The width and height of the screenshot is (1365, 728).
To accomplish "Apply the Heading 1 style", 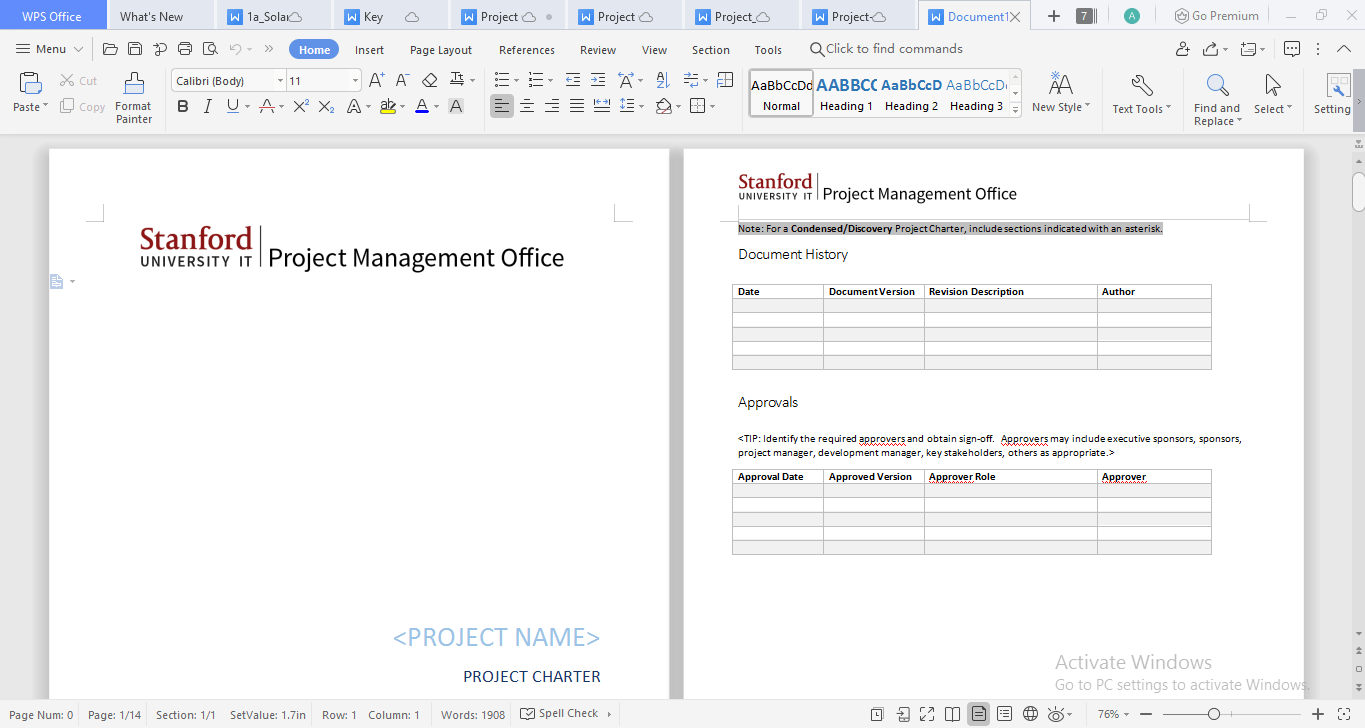I will [x=846, y=94].
